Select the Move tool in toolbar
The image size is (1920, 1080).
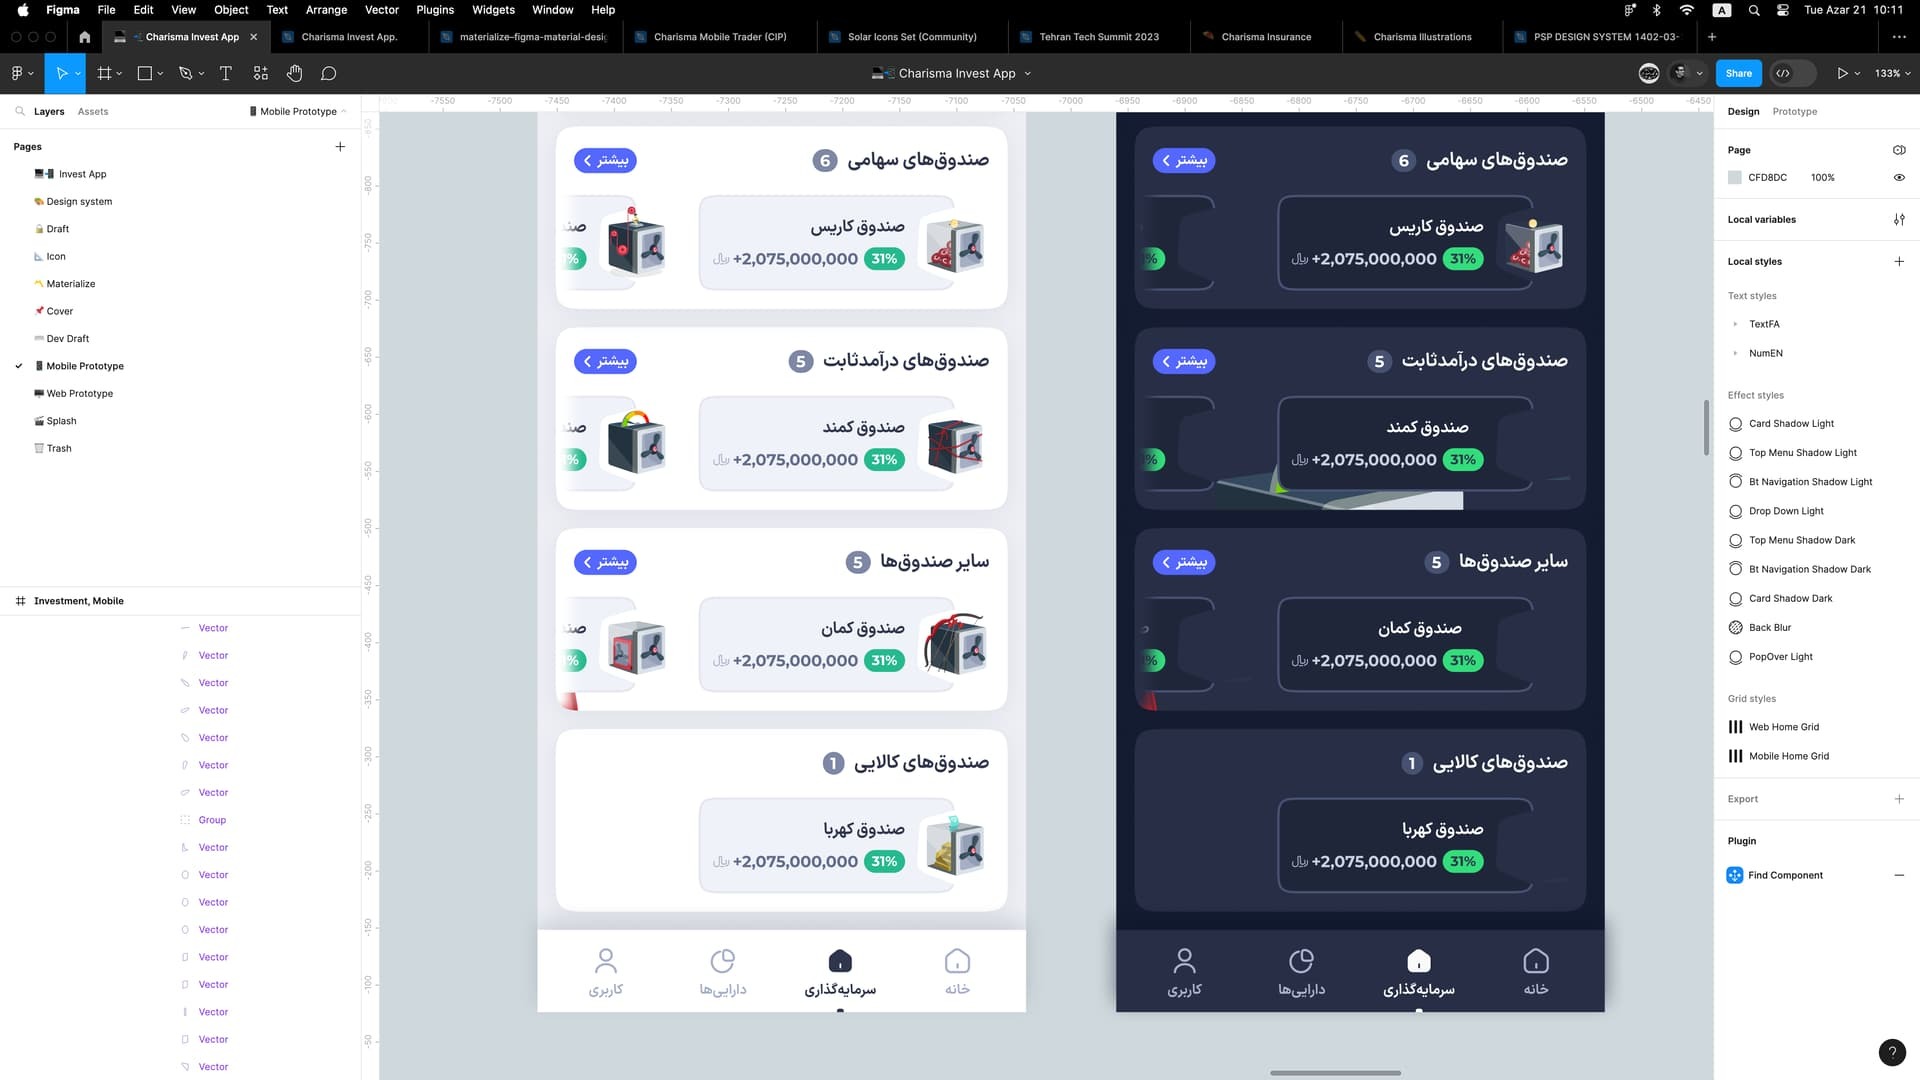(61, 73)
